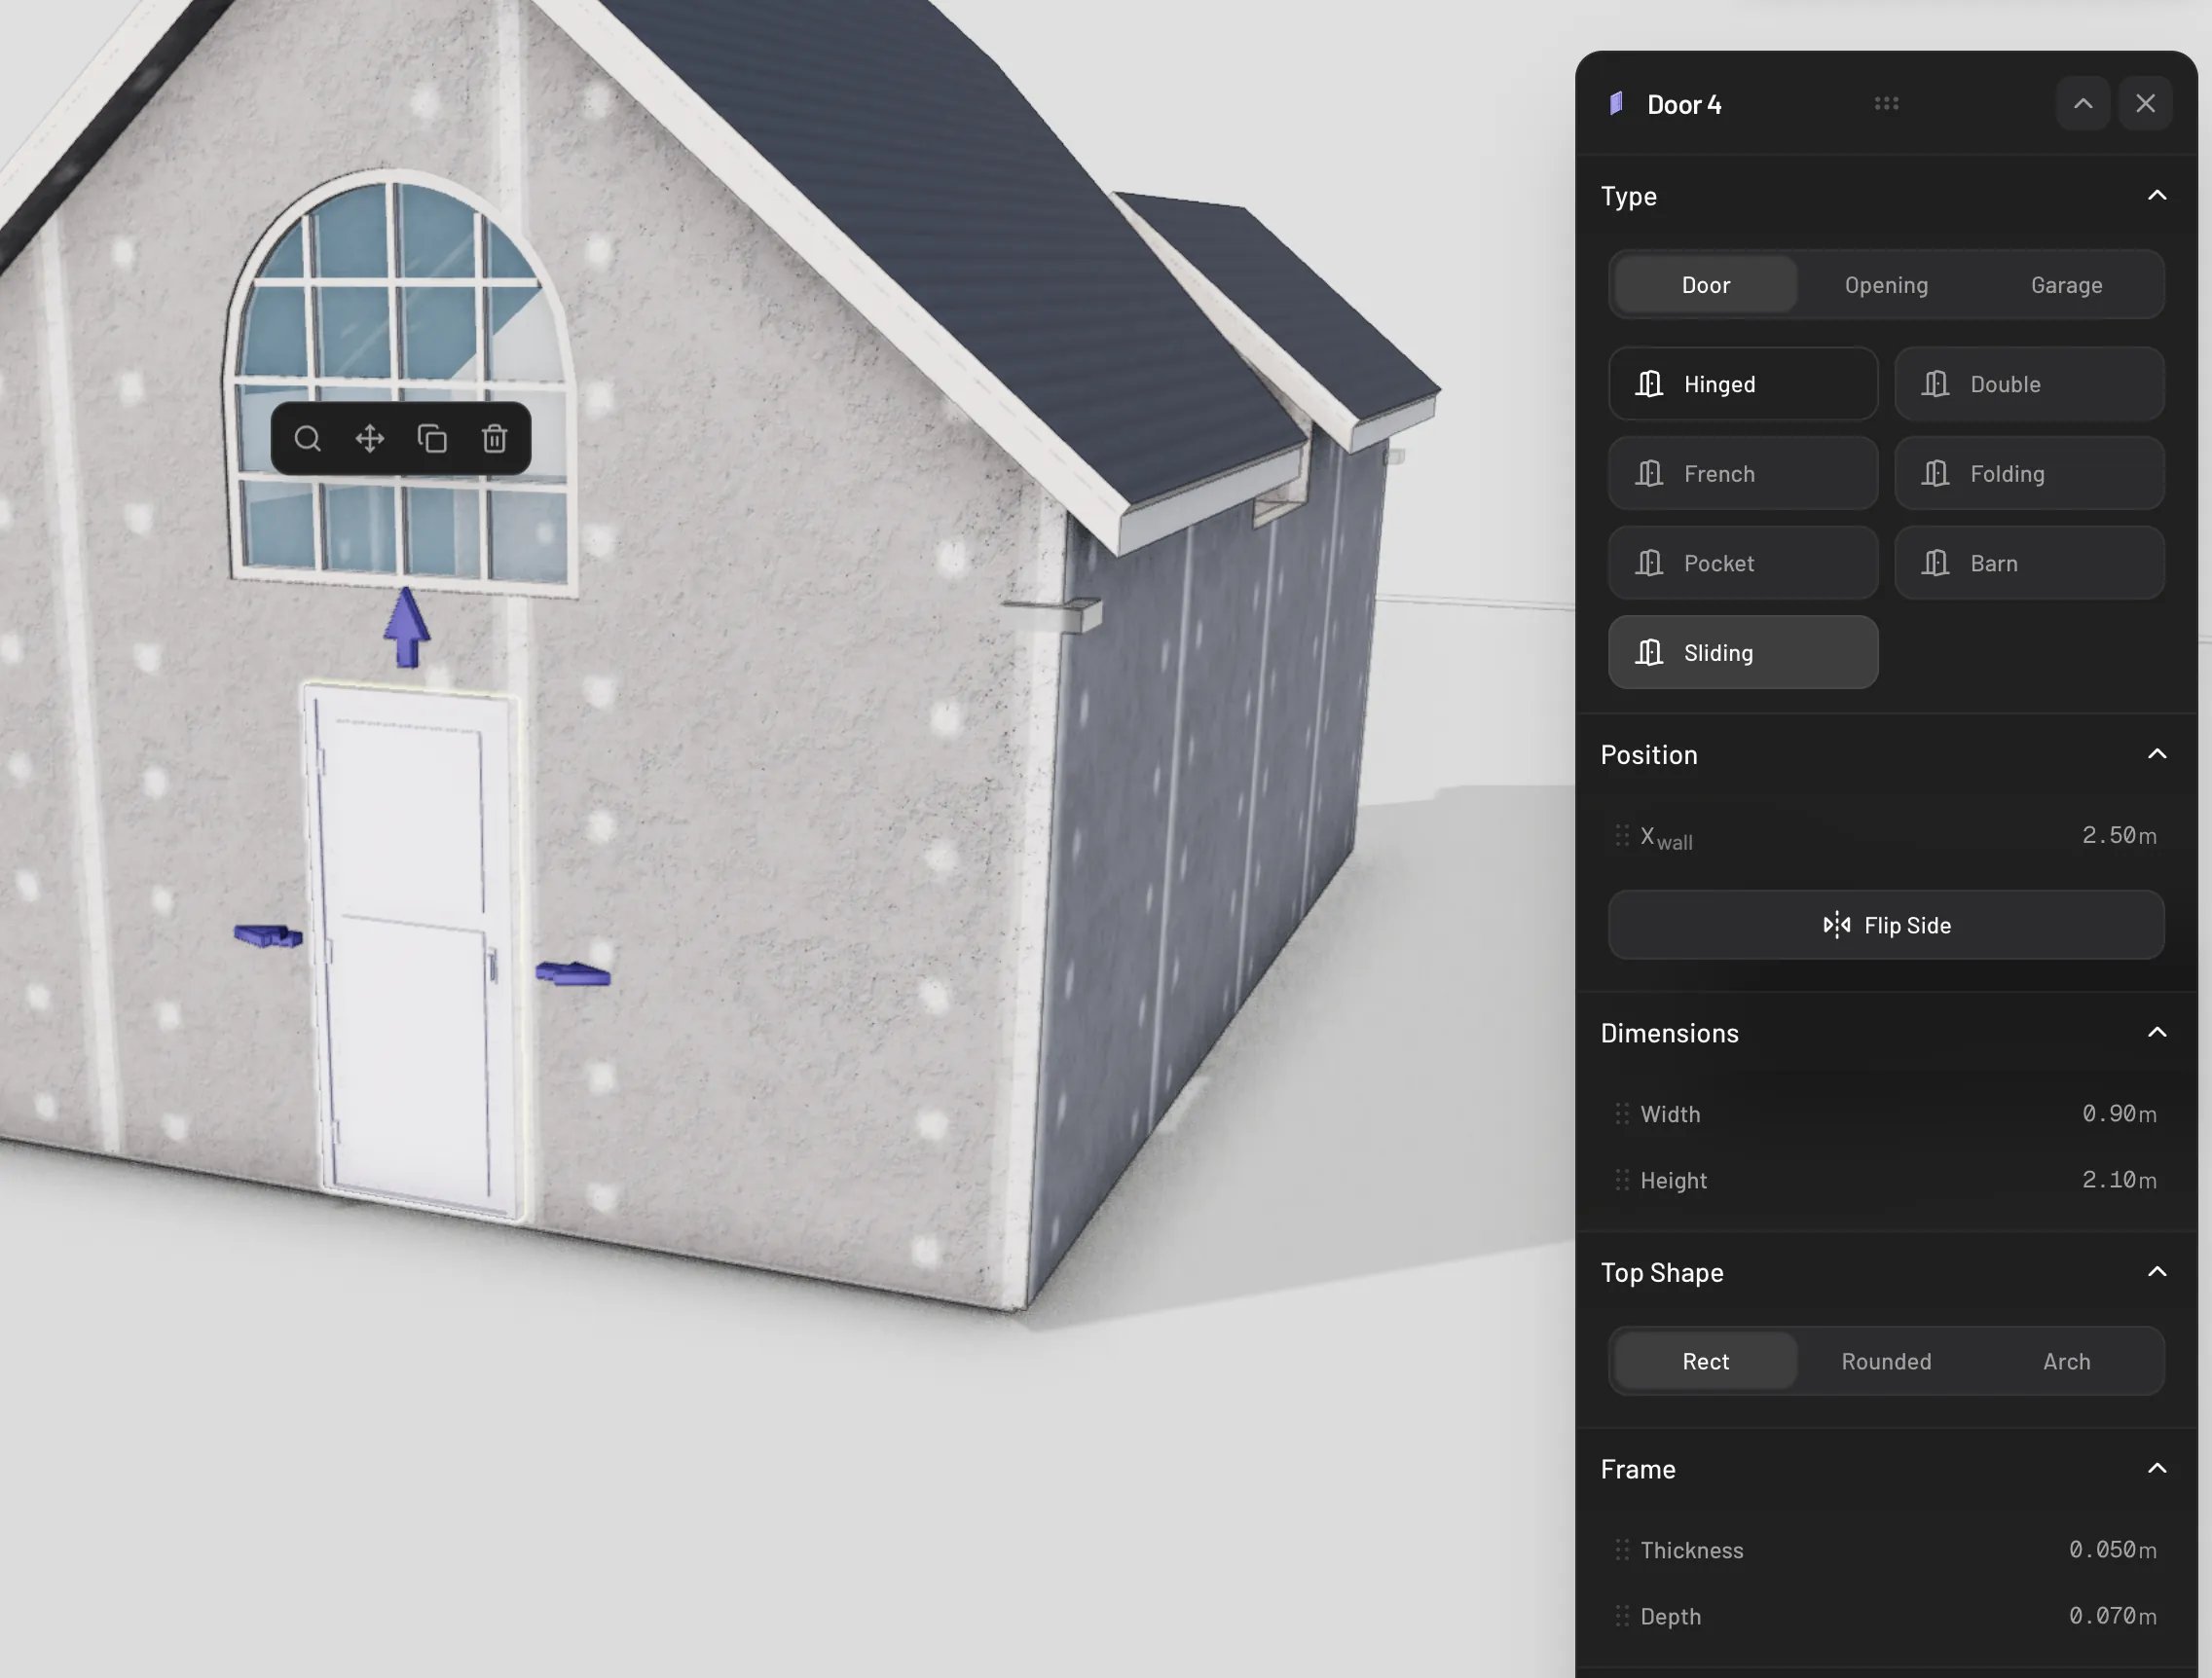
Task: Click the Height drag handle dots
Action: point(1622,1180)
